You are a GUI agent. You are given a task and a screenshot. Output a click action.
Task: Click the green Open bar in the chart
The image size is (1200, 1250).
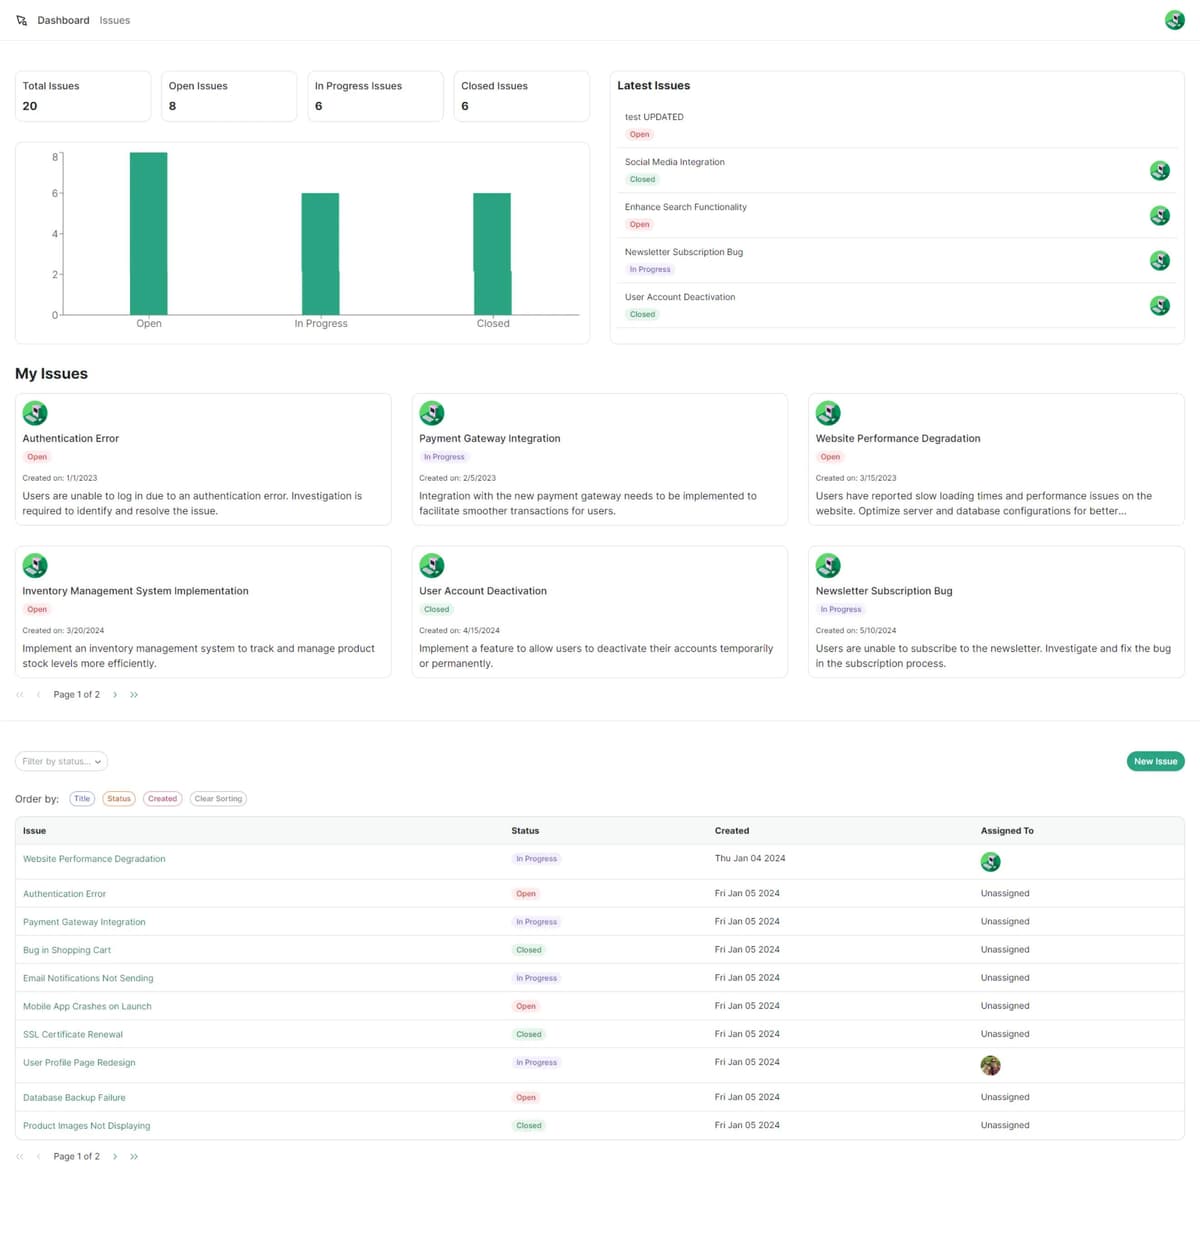(149, 234)
